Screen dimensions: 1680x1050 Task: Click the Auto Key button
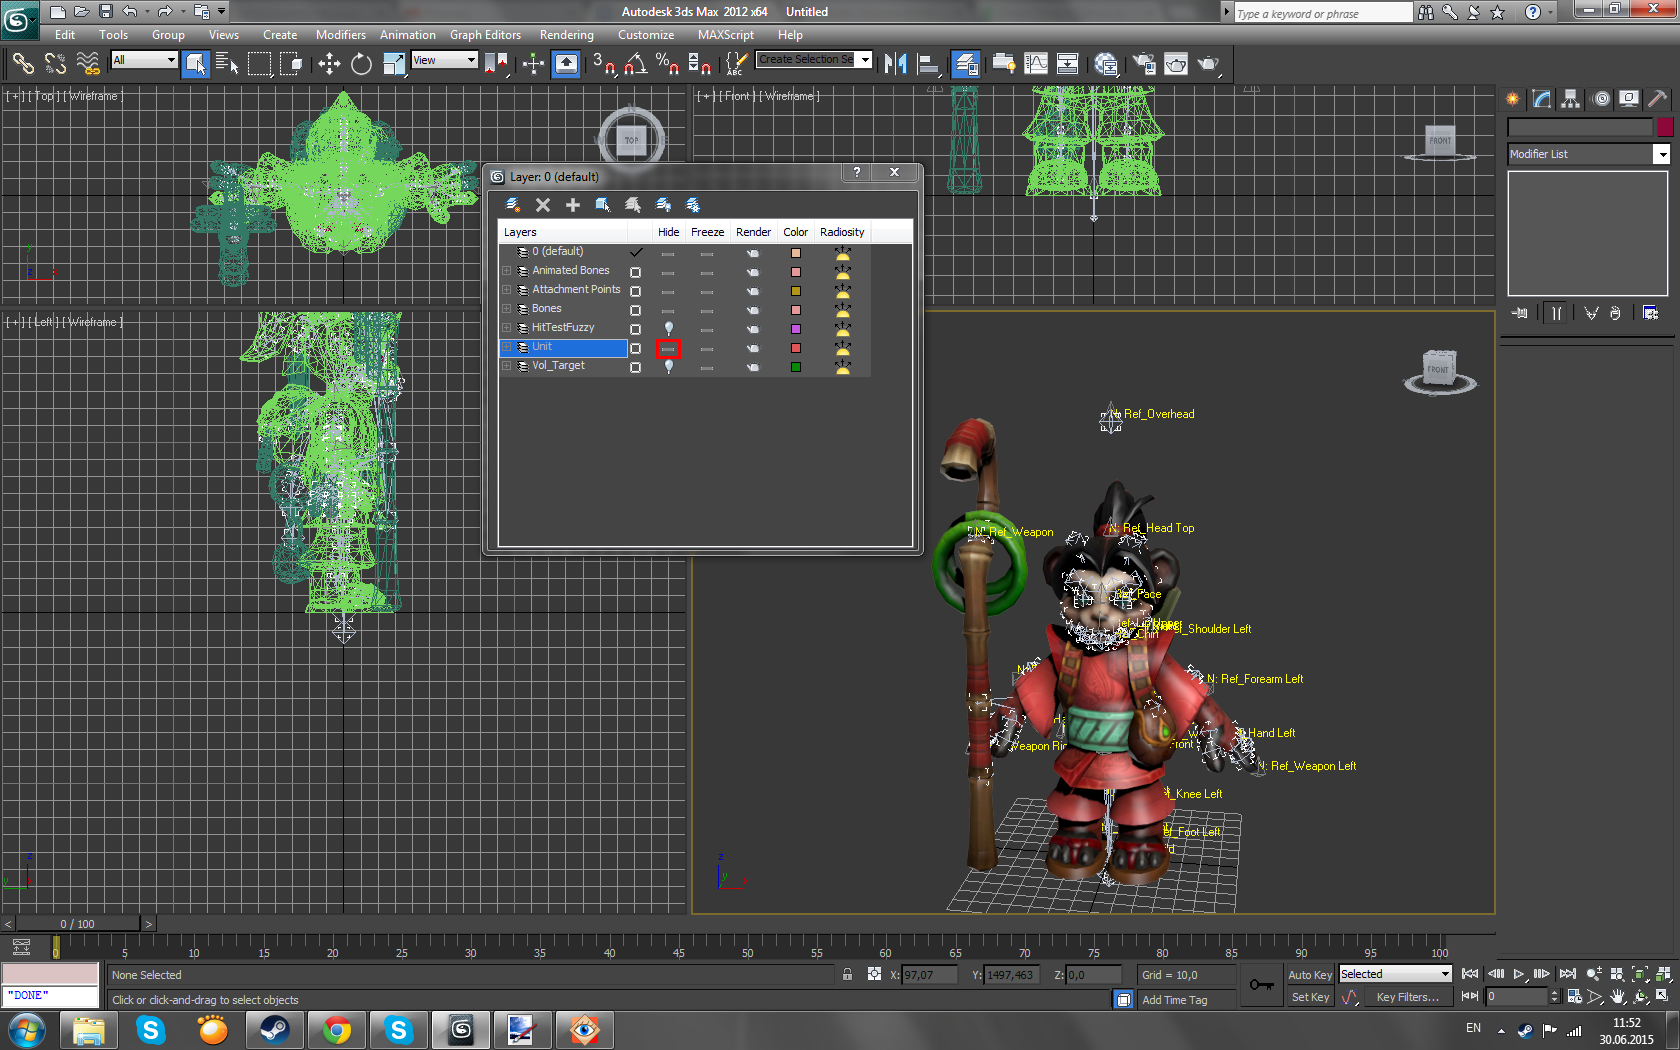[1310, 975]
